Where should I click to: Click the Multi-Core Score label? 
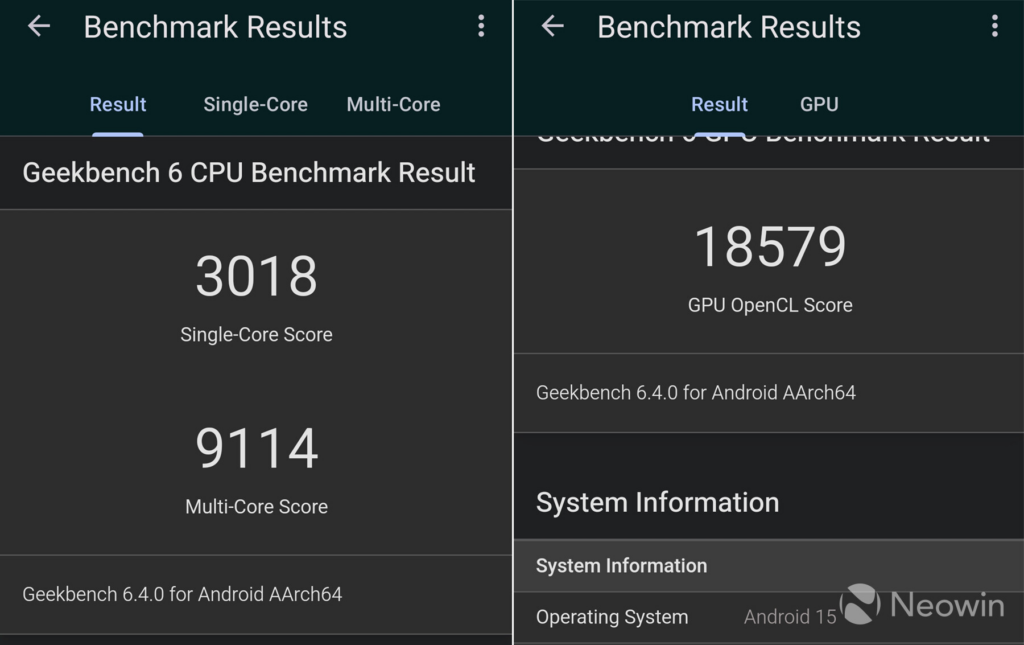(x=256, y=507)
